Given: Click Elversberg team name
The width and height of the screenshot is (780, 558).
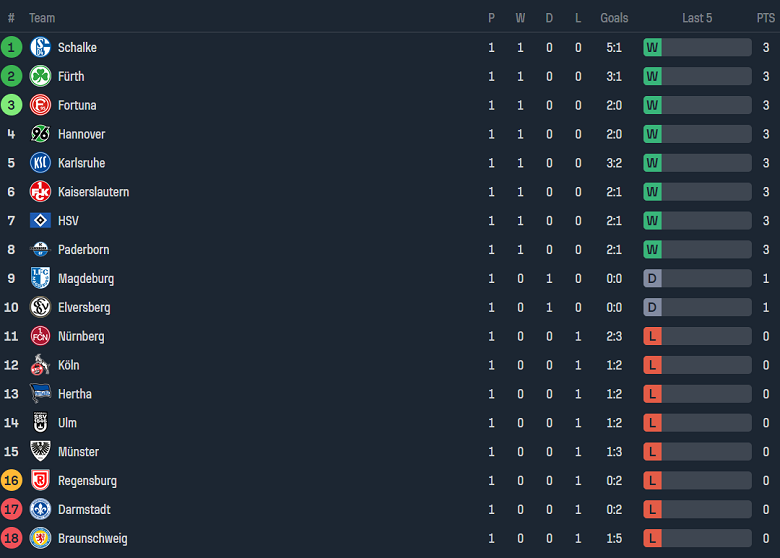Looking at the screenshot, I should 84,307.
